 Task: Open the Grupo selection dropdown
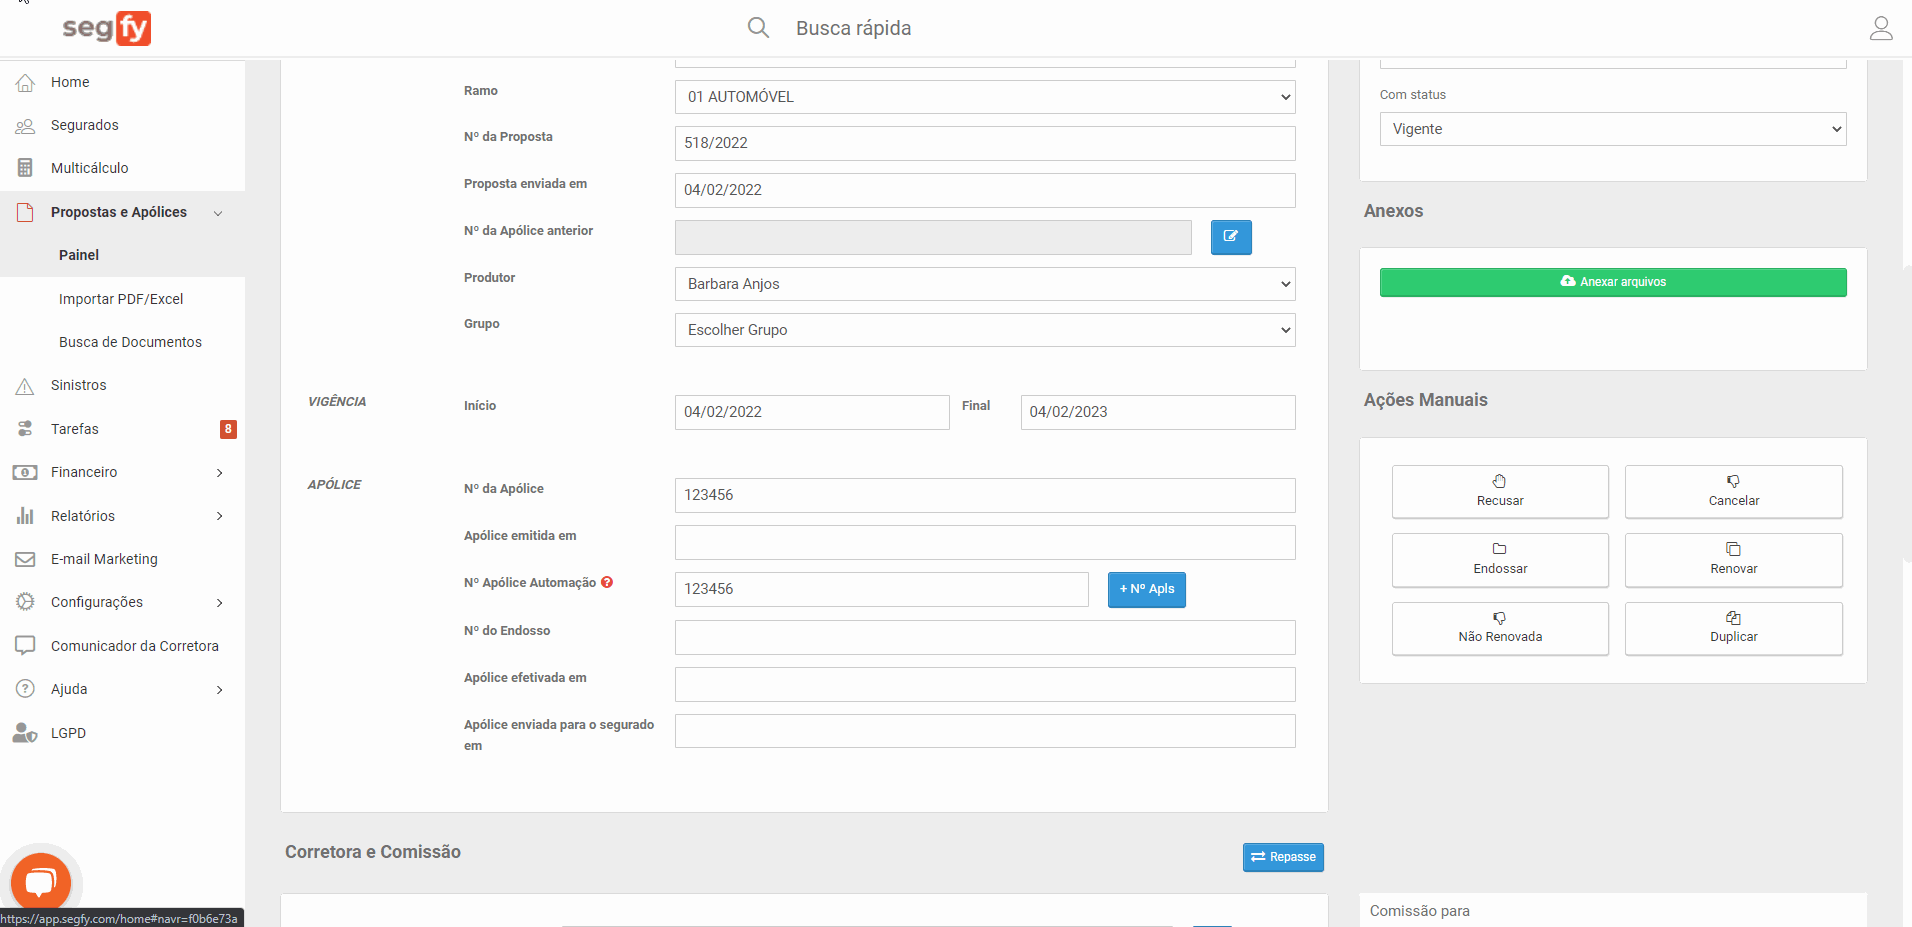pos(984,330)
